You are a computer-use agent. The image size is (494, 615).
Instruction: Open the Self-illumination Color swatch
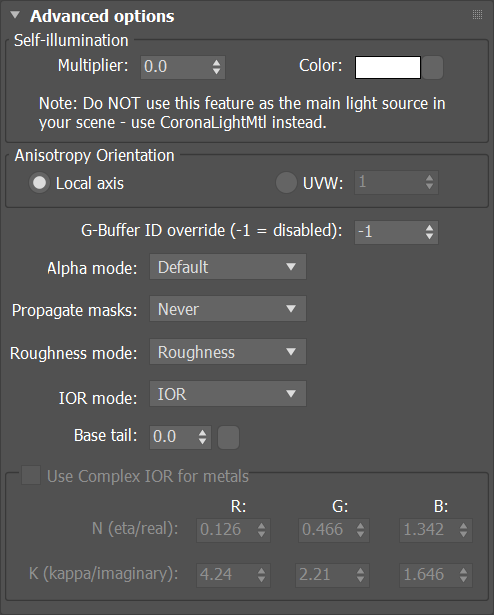pyautogui.click(x=388, y=67)
